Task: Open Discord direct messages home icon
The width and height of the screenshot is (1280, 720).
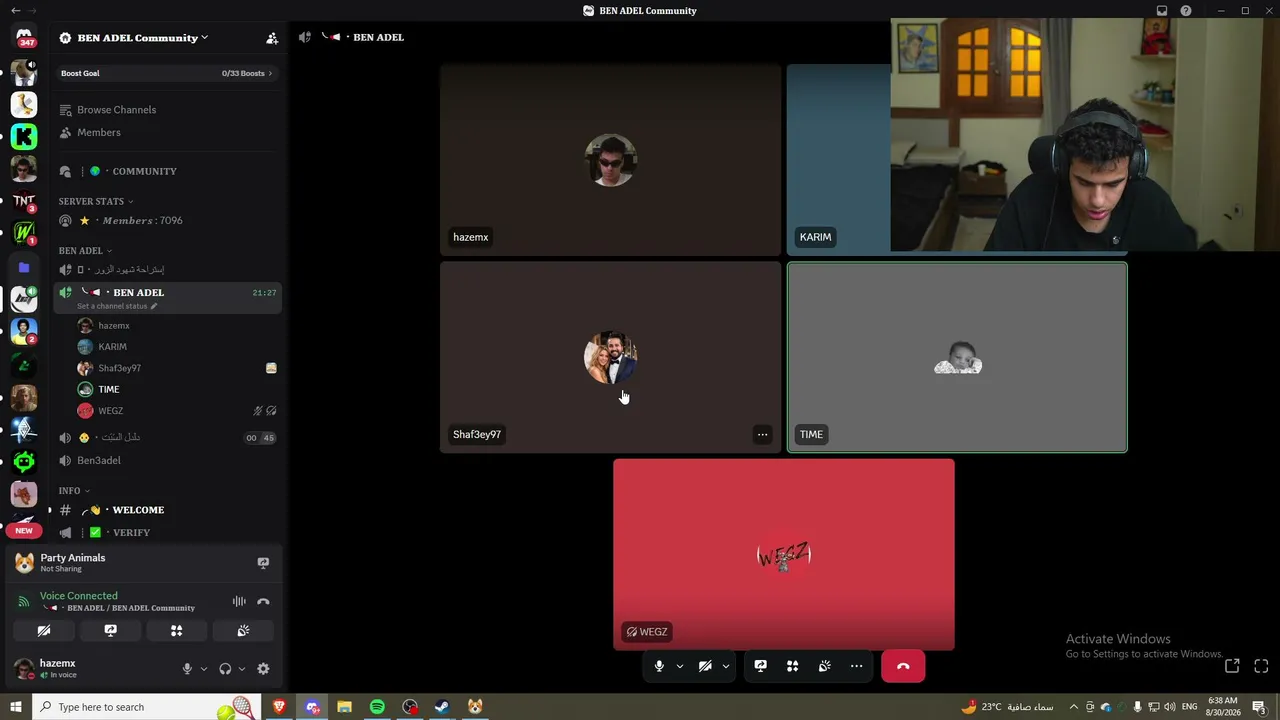Action: coord(24,37)
